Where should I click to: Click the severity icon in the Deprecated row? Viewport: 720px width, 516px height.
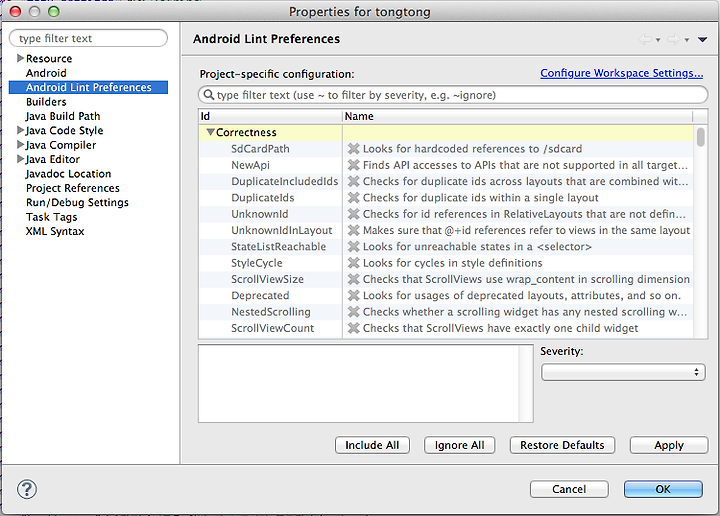tap(353, 296)
